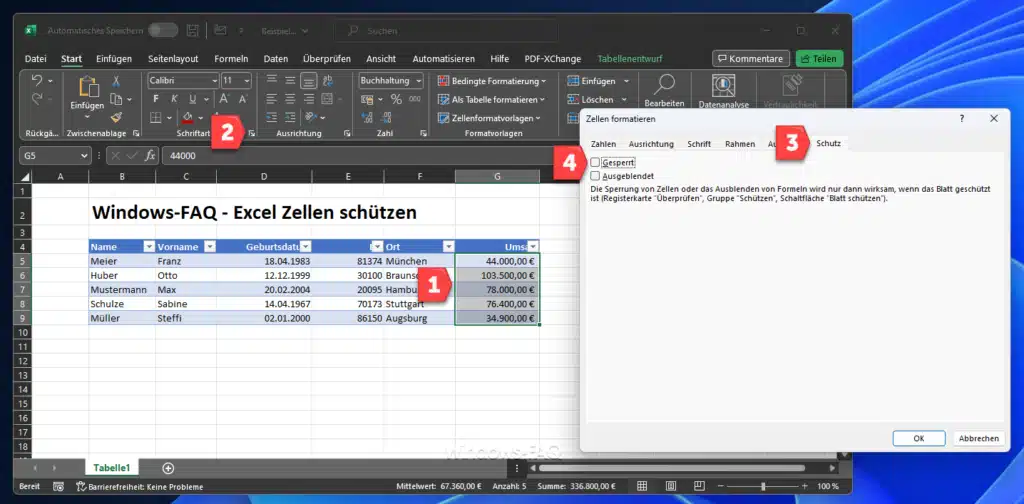Click the thousands separator 000 icon

415,99
